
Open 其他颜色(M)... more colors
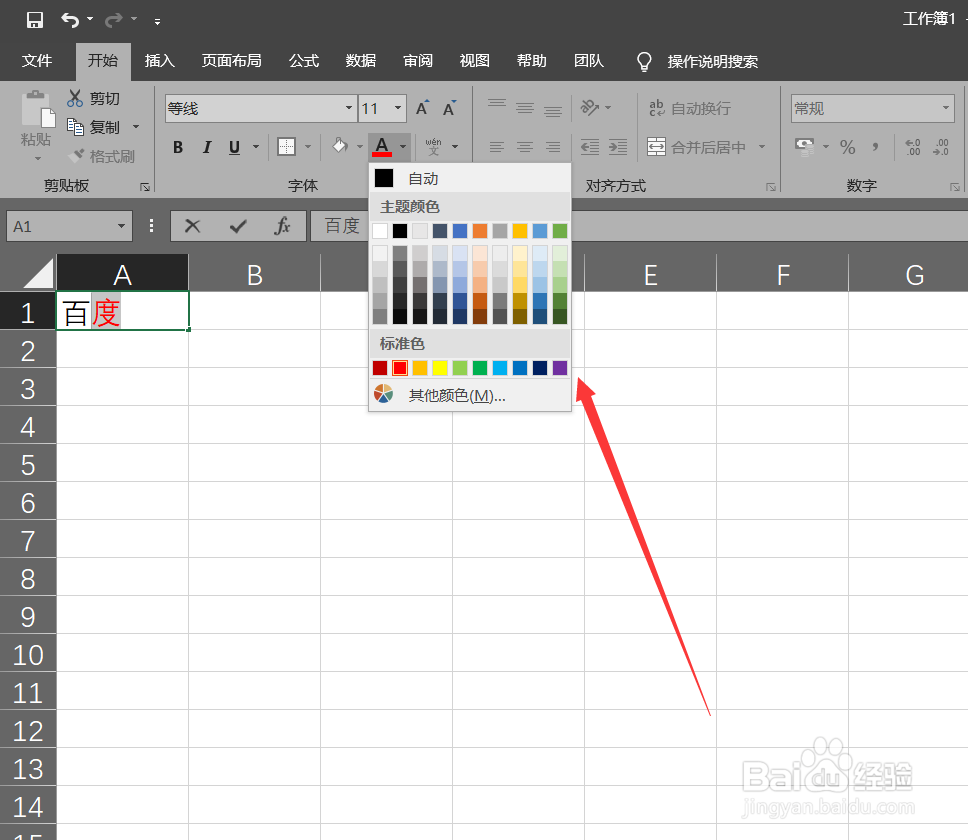tap(470, 395)
